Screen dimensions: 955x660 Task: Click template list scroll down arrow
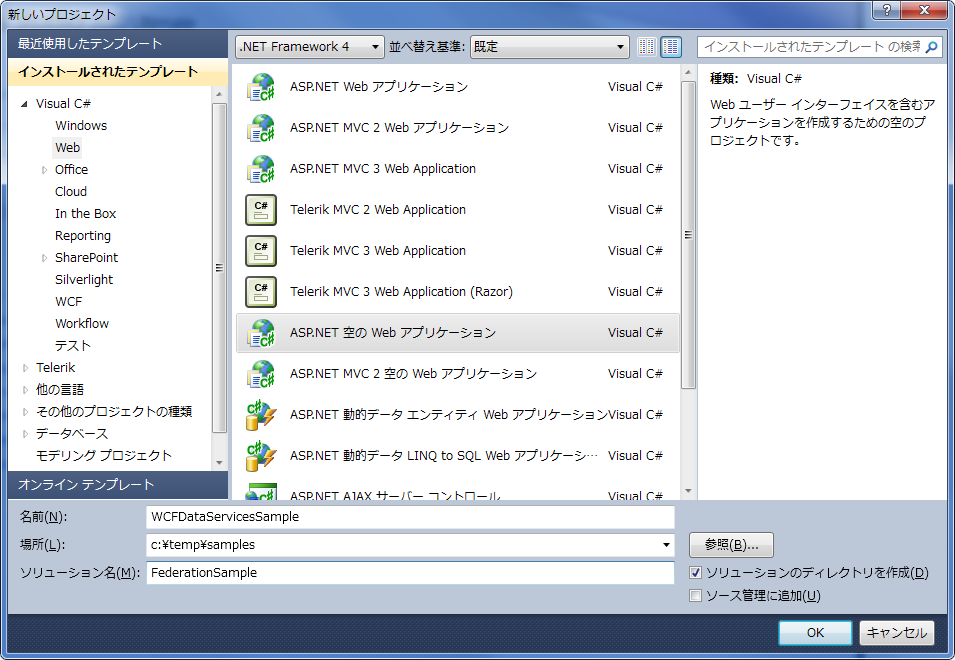point(688,491)
